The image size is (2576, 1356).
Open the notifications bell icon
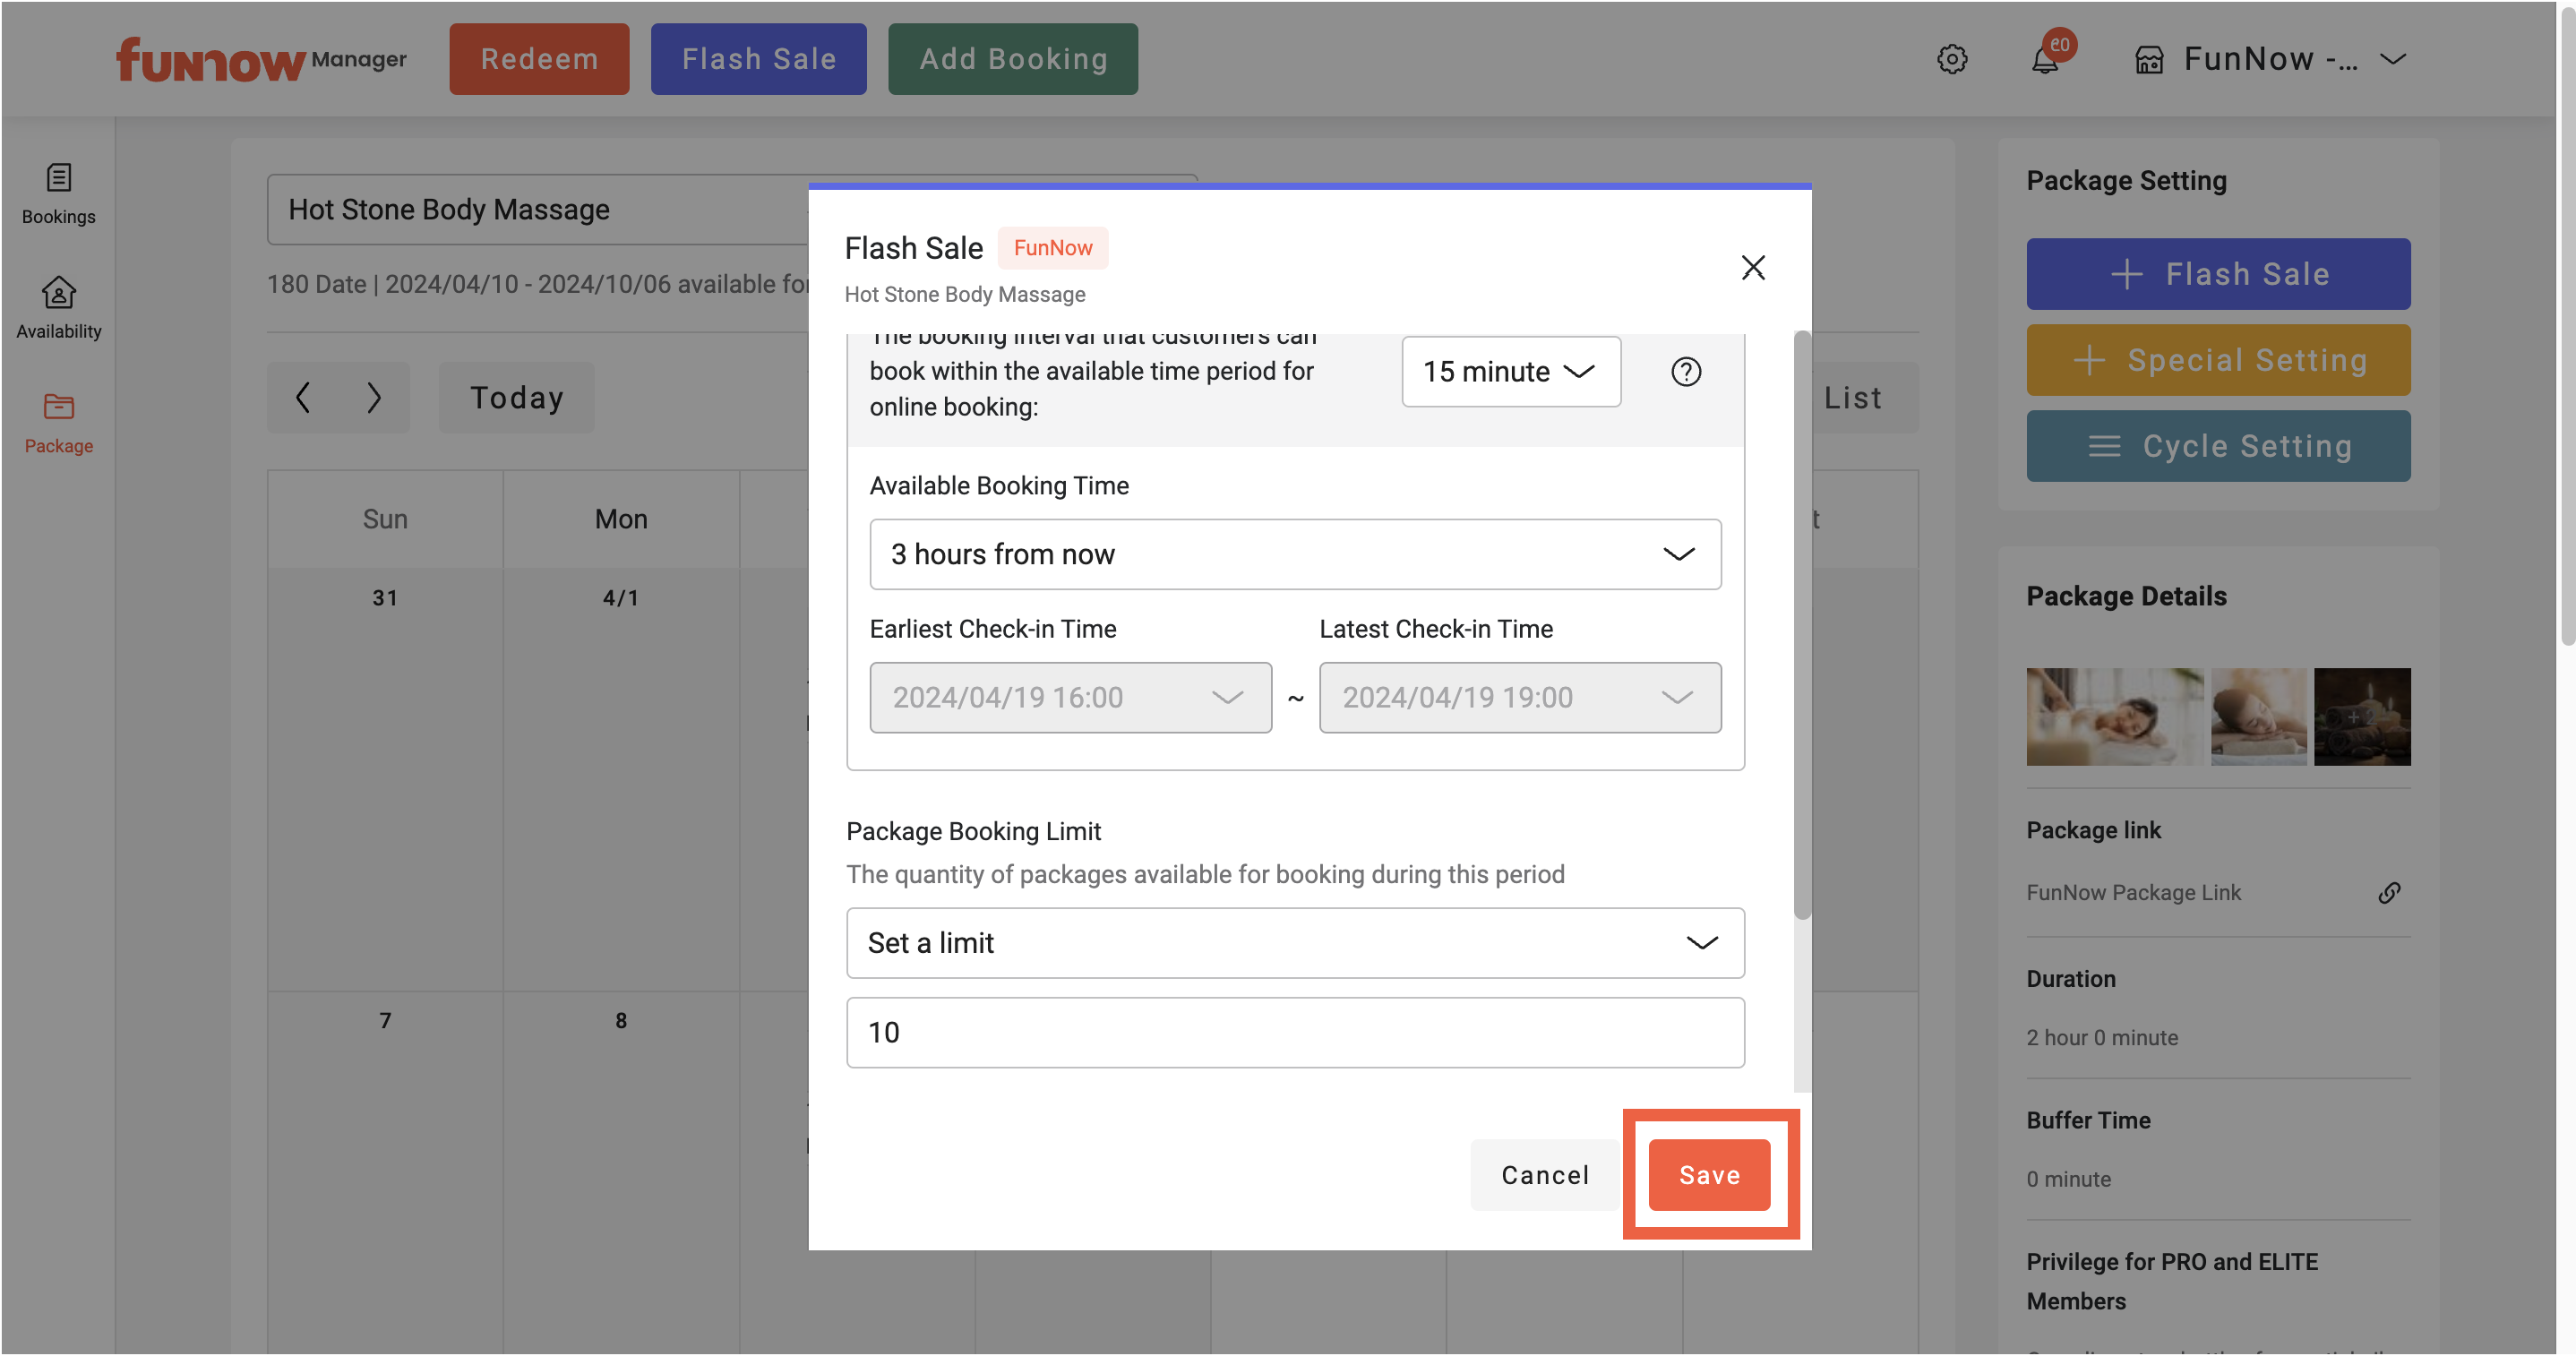pyautogui.click(x=2044, y=59)
